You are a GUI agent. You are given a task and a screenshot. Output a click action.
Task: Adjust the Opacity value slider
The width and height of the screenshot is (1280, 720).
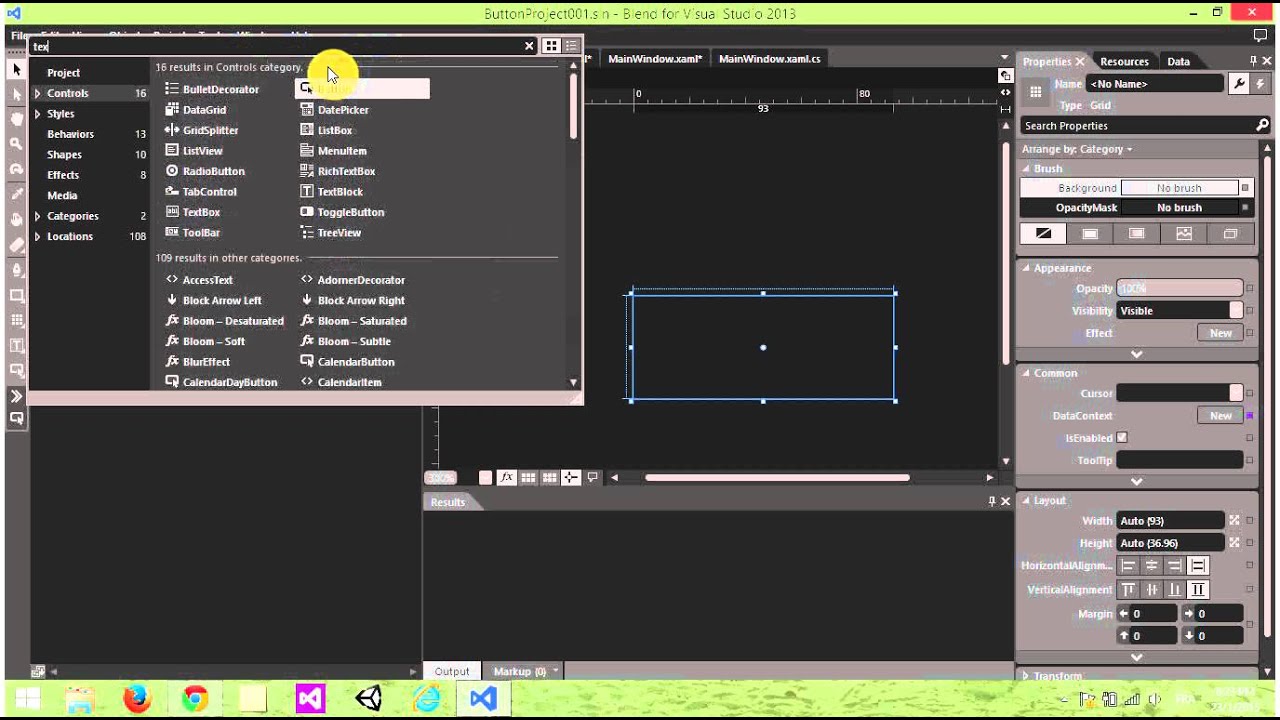coord(1179,289)
